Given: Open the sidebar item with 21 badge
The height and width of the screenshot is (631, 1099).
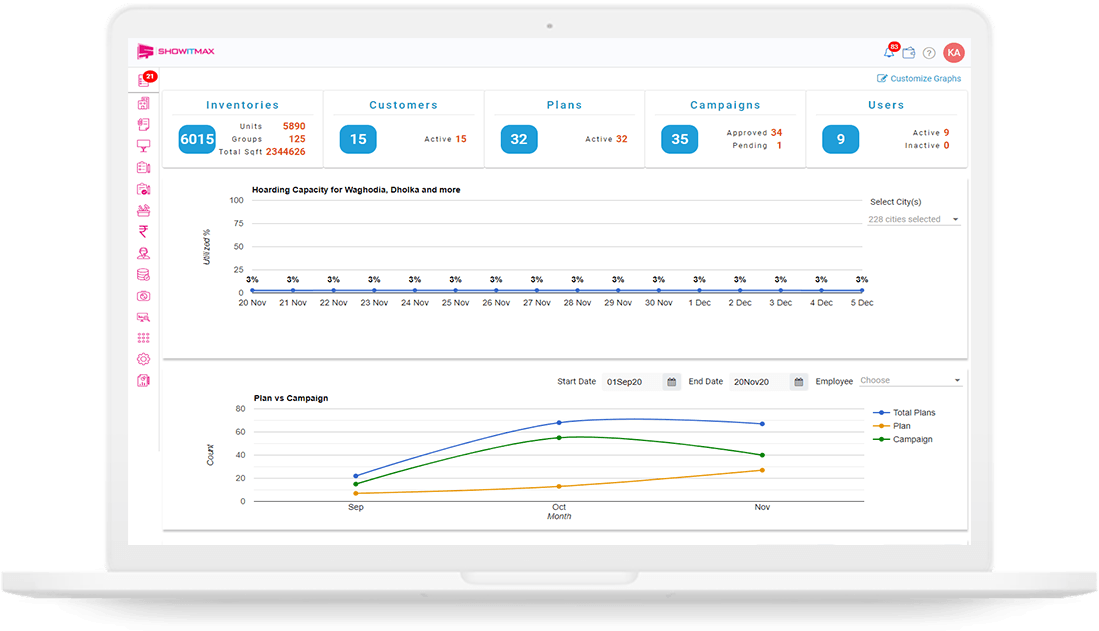Looking at the screenshot, I should pyautogui.click(x=145, y=80).
